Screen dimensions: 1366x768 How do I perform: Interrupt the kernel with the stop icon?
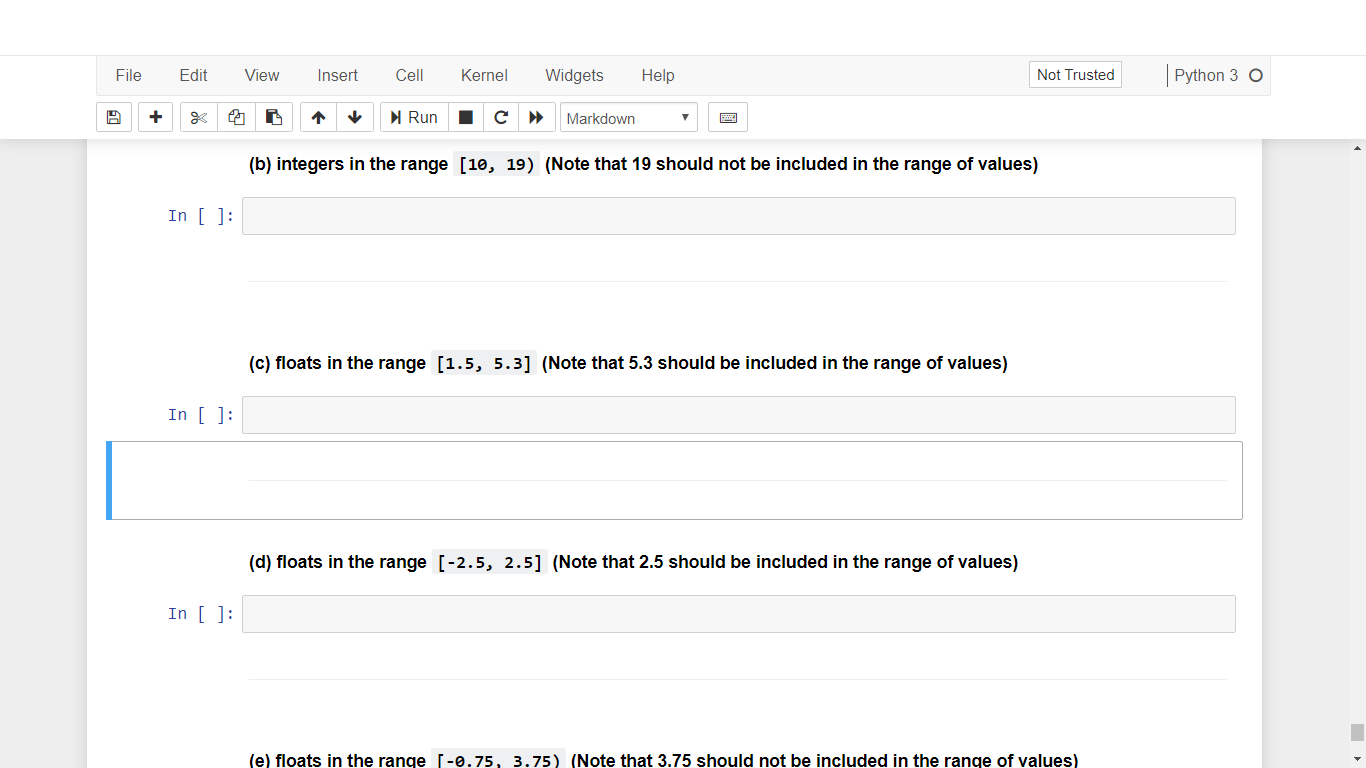pyautogui.click(x=466, y=117)
